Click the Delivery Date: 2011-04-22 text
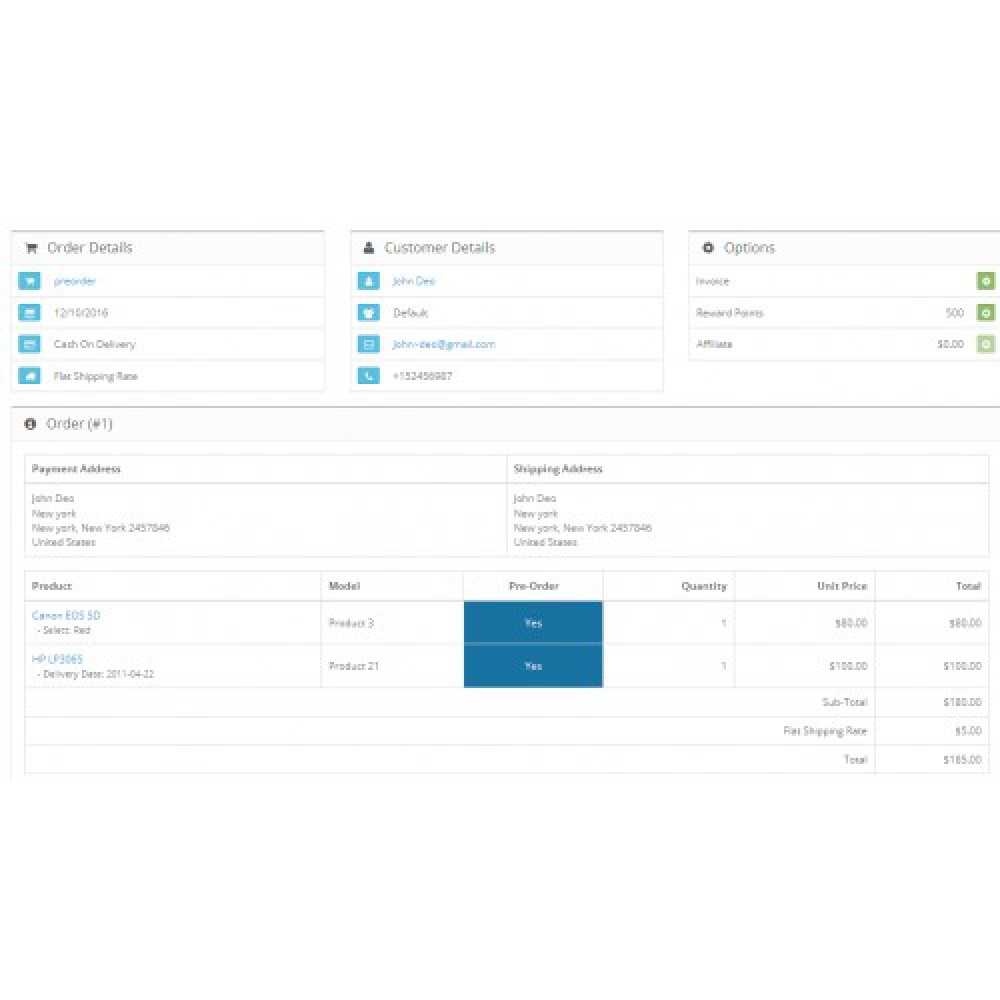This screenshot has width=1000, height=1000. click(x=96, y=674)
